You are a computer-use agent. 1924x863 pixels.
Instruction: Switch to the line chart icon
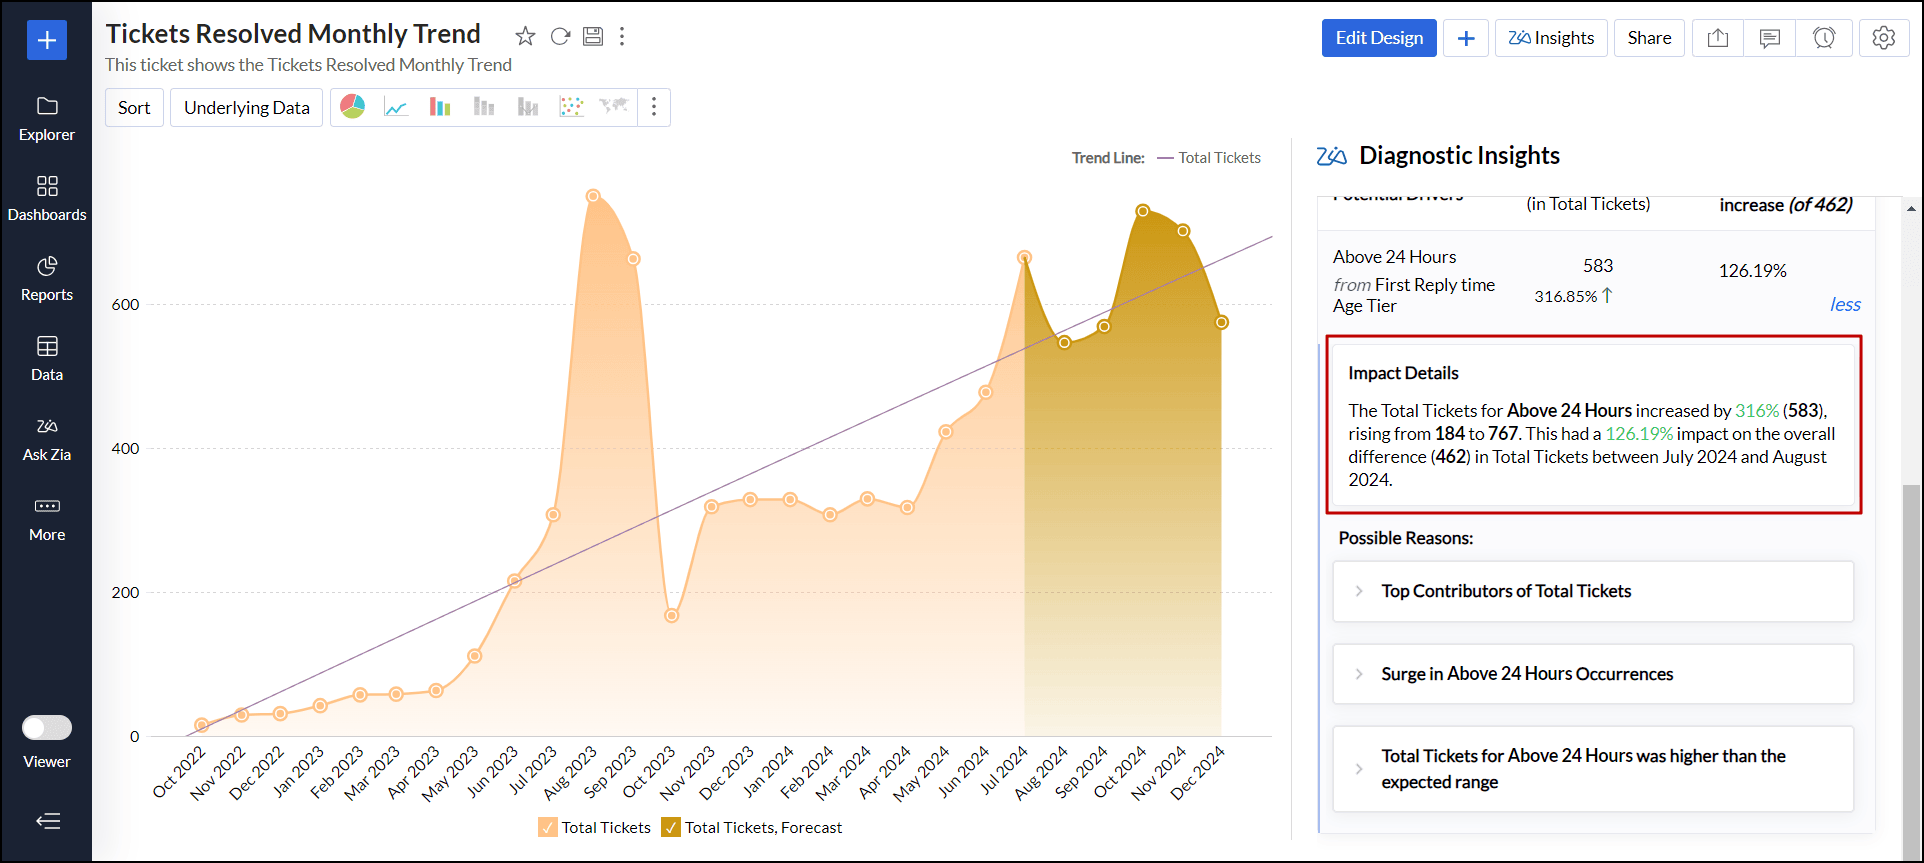tap(396, 107)
